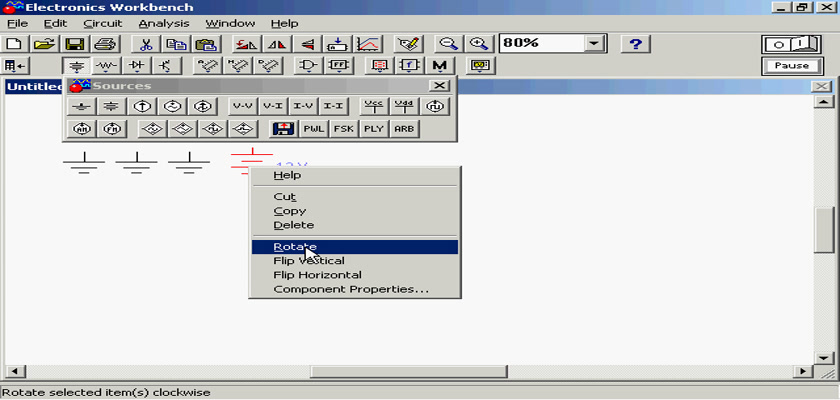Screen dimensions: 840x400
Task: Click the Flip Vertical toolbar icon
Action: coord(308,44)
